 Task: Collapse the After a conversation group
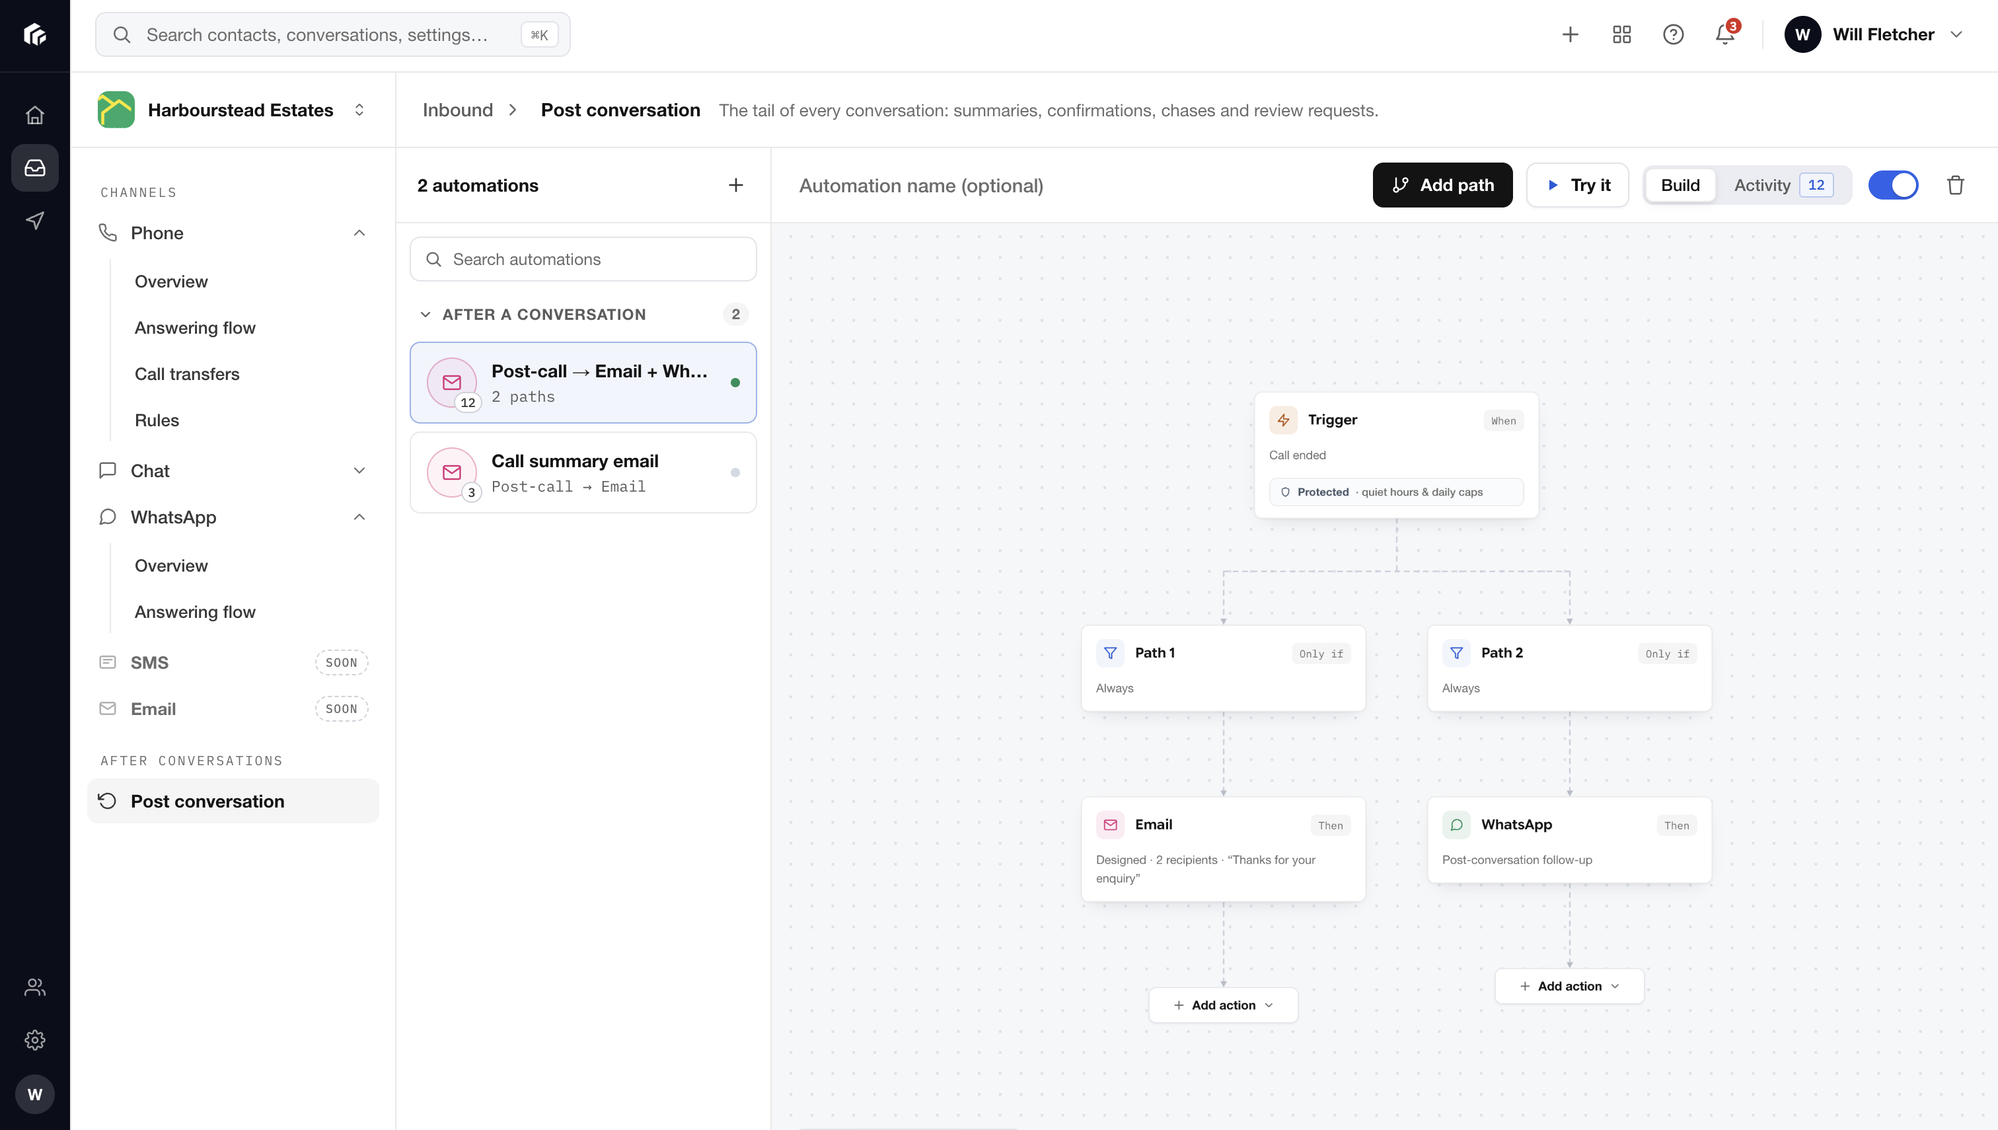(425, 314)
